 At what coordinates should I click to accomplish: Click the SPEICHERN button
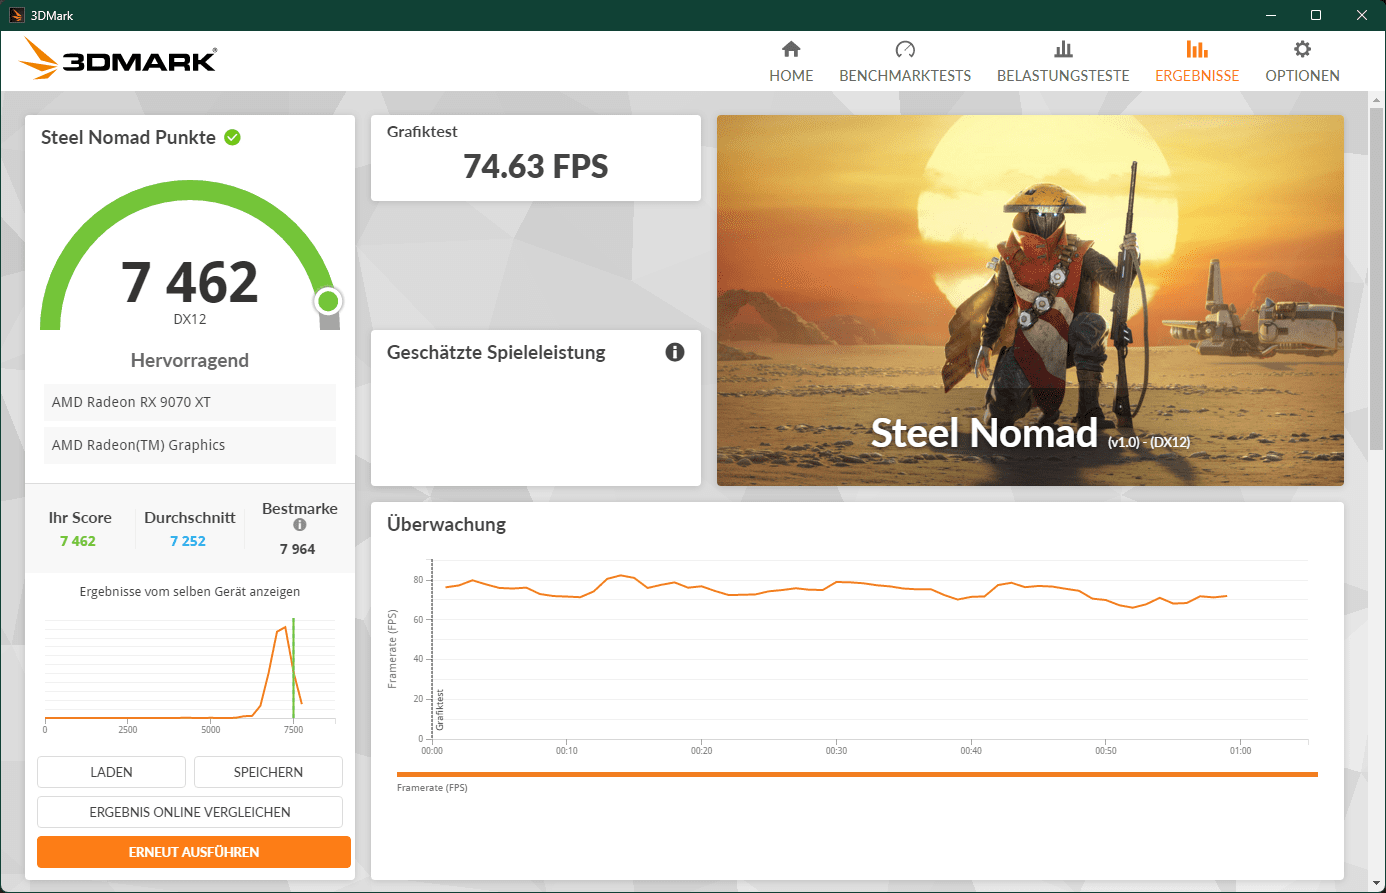tap(268, 772)
